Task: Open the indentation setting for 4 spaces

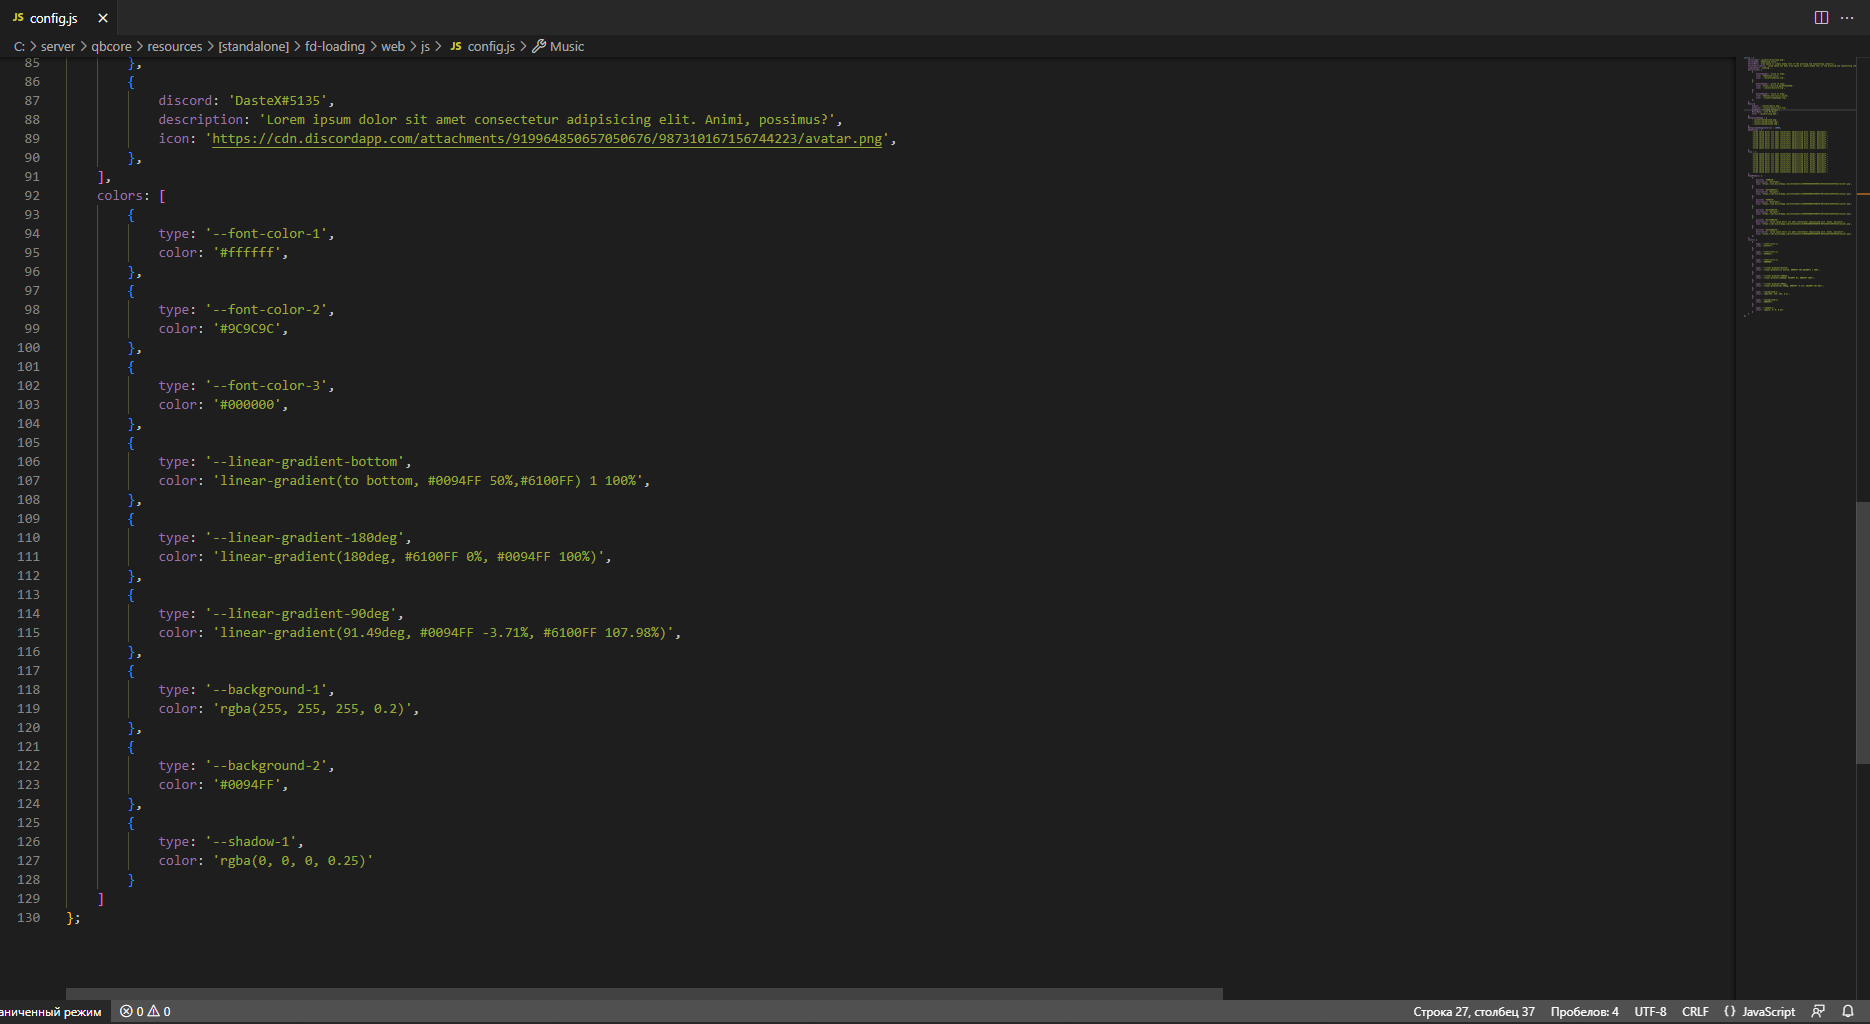Action: (x=1584, y=1011)
